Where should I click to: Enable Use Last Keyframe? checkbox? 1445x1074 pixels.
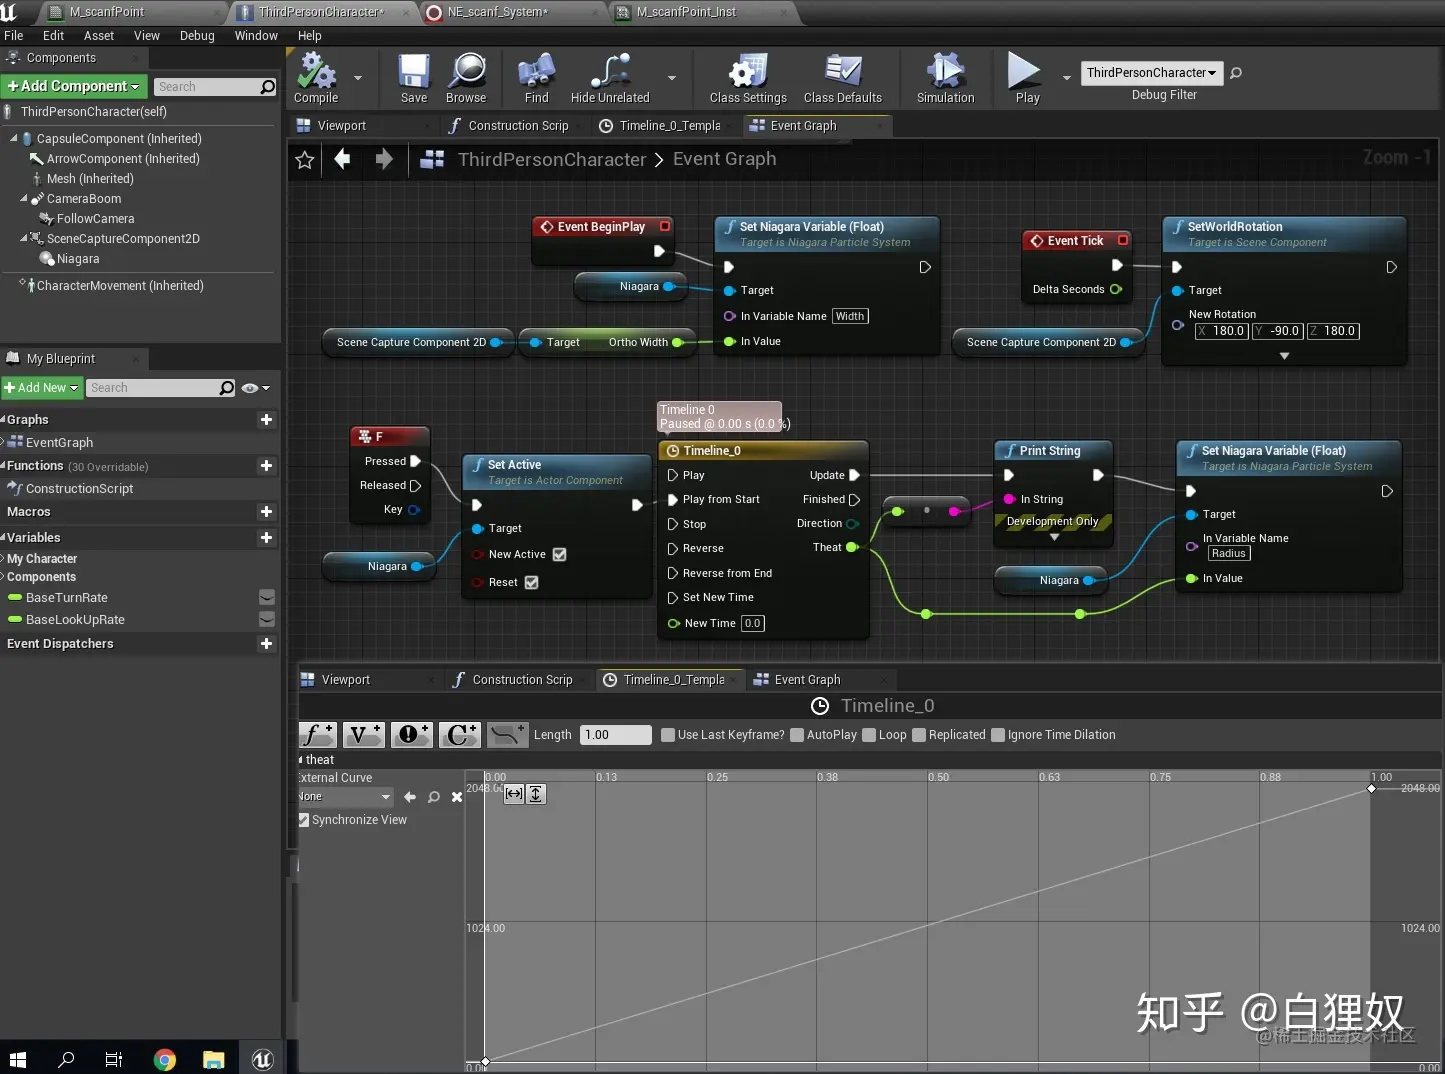pyautogui.click(x=668, y=735)
